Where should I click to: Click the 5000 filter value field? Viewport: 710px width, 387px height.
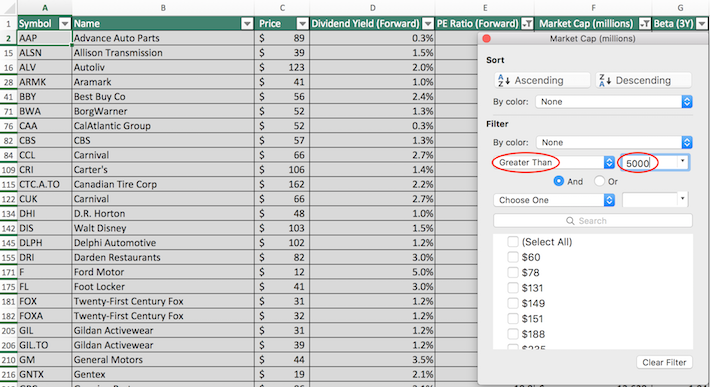[648, 163]
